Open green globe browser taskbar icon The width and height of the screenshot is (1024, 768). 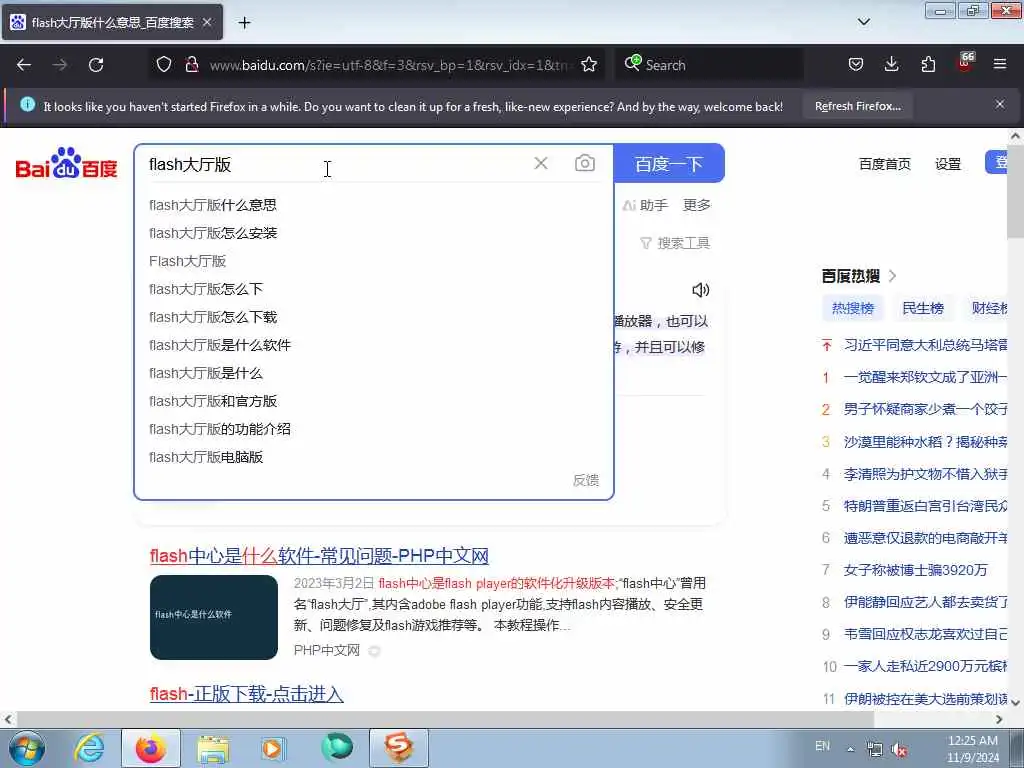click(x=337, y=748)
